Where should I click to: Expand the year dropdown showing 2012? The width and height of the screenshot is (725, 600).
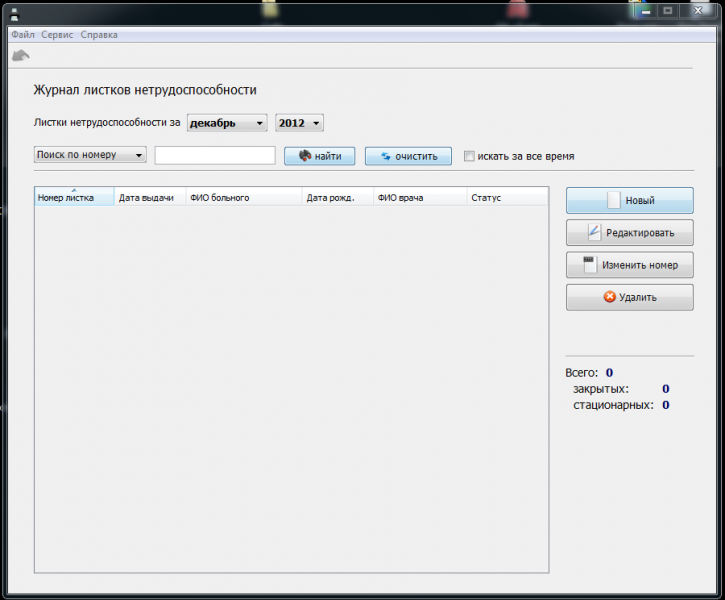point(299,123)
